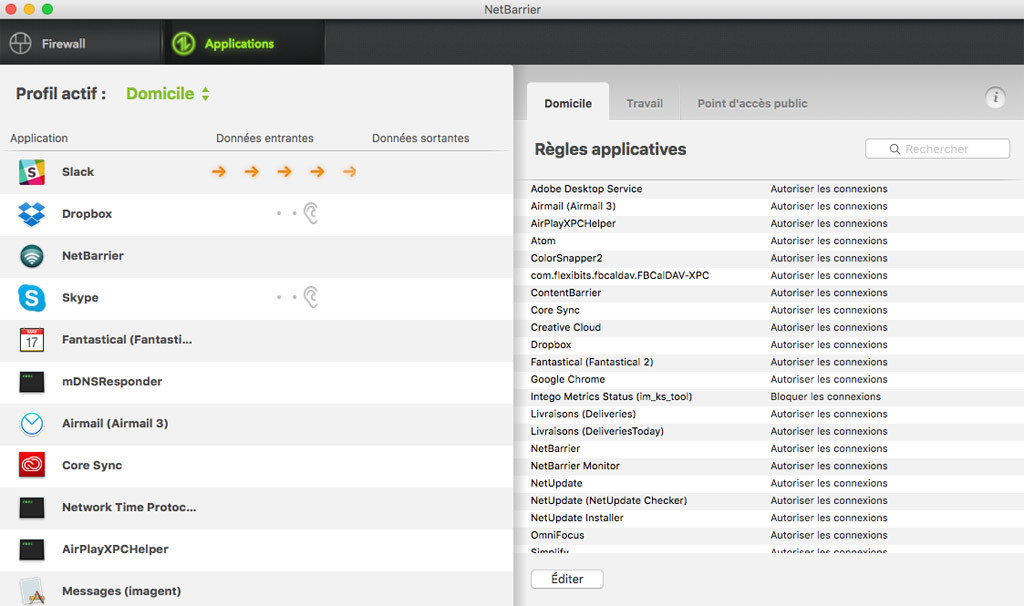The width and height of the screenshot is (1024, 606).
Task: Click the Données sortantes column header
Action: pos(421,138)
